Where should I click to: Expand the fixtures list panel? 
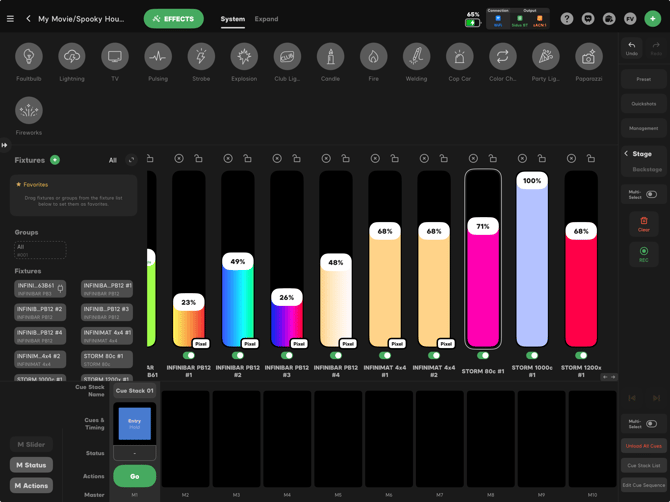(x=131, y=160)
